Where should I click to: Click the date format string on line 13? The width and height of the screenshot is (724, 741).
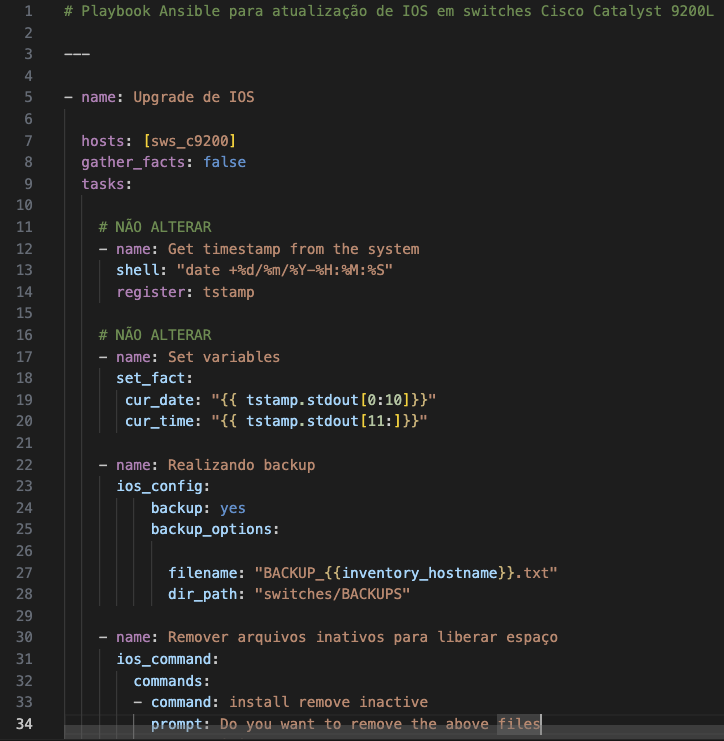tap(284, 270)
